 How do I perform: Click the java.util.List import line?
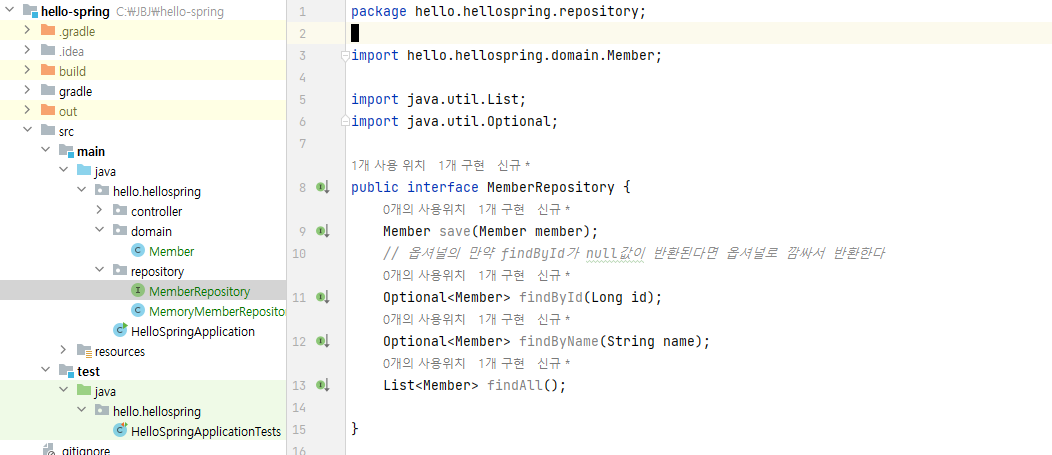[439, 100]
